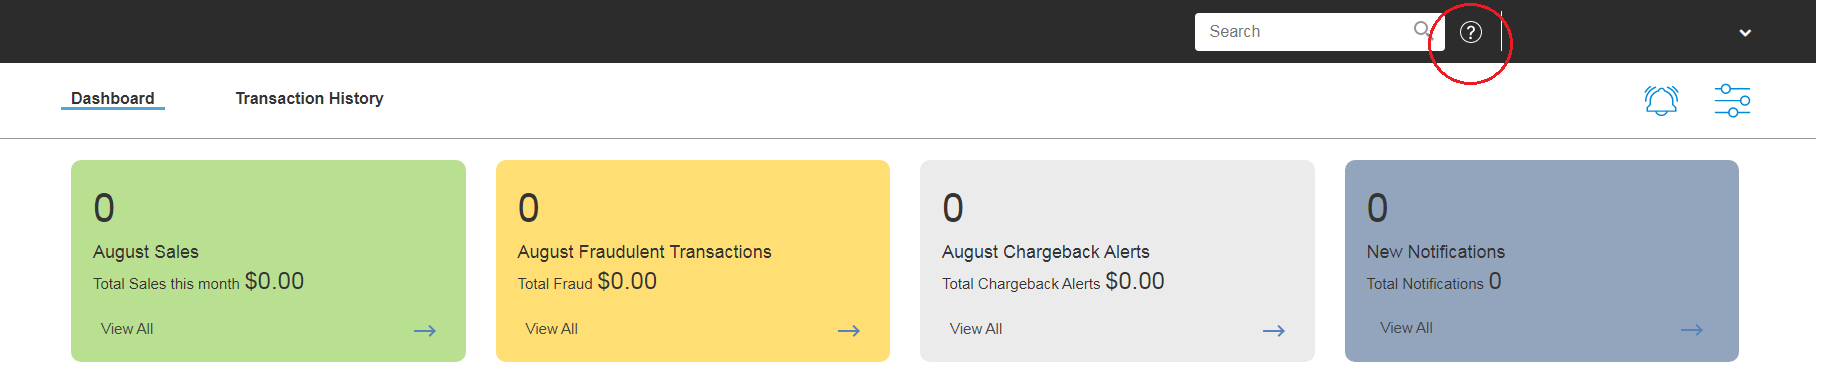Expand the account dropdown chevron

tap(1745, 33)
